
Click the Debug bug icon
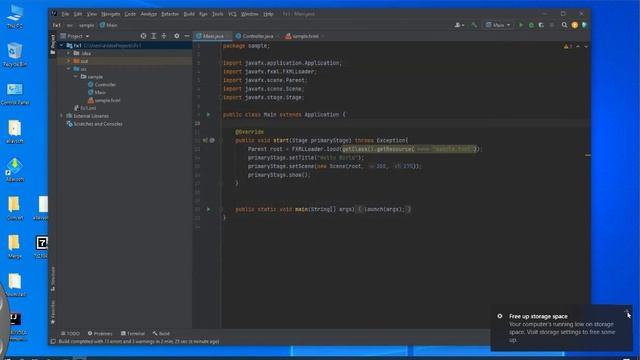point(531,25)
